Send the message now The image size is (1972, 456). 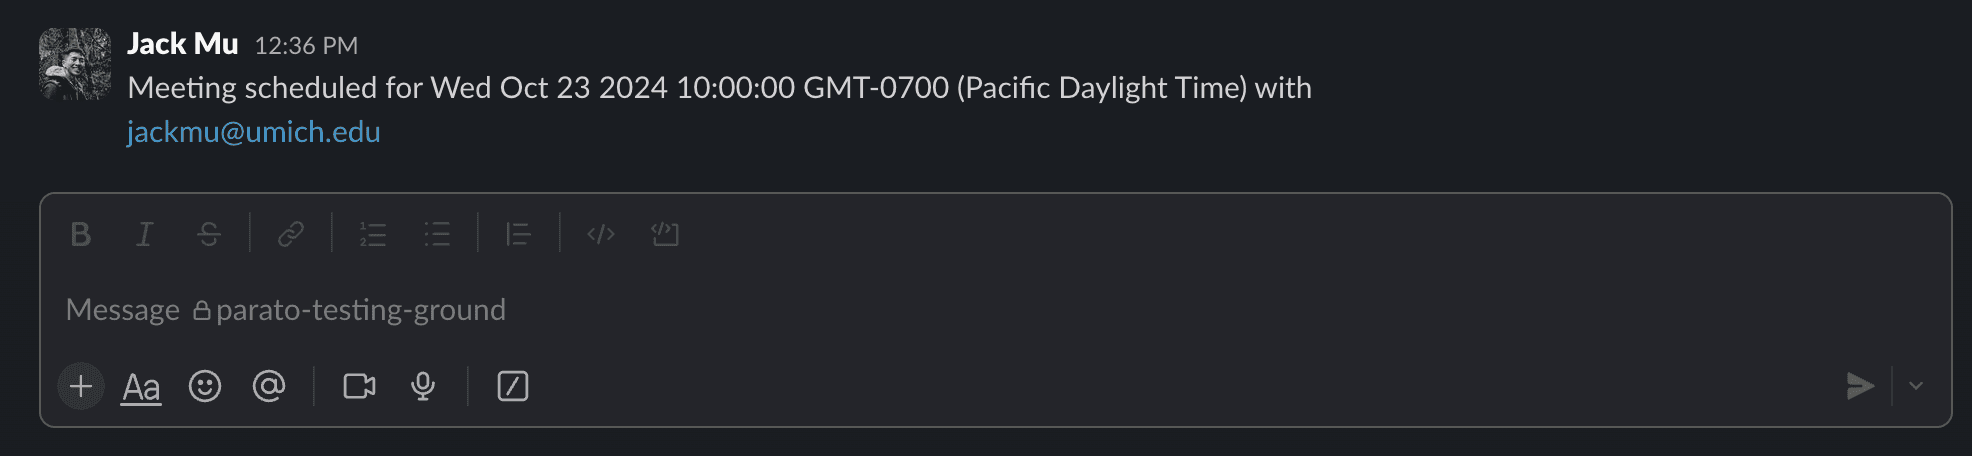tap(1860, 386)
